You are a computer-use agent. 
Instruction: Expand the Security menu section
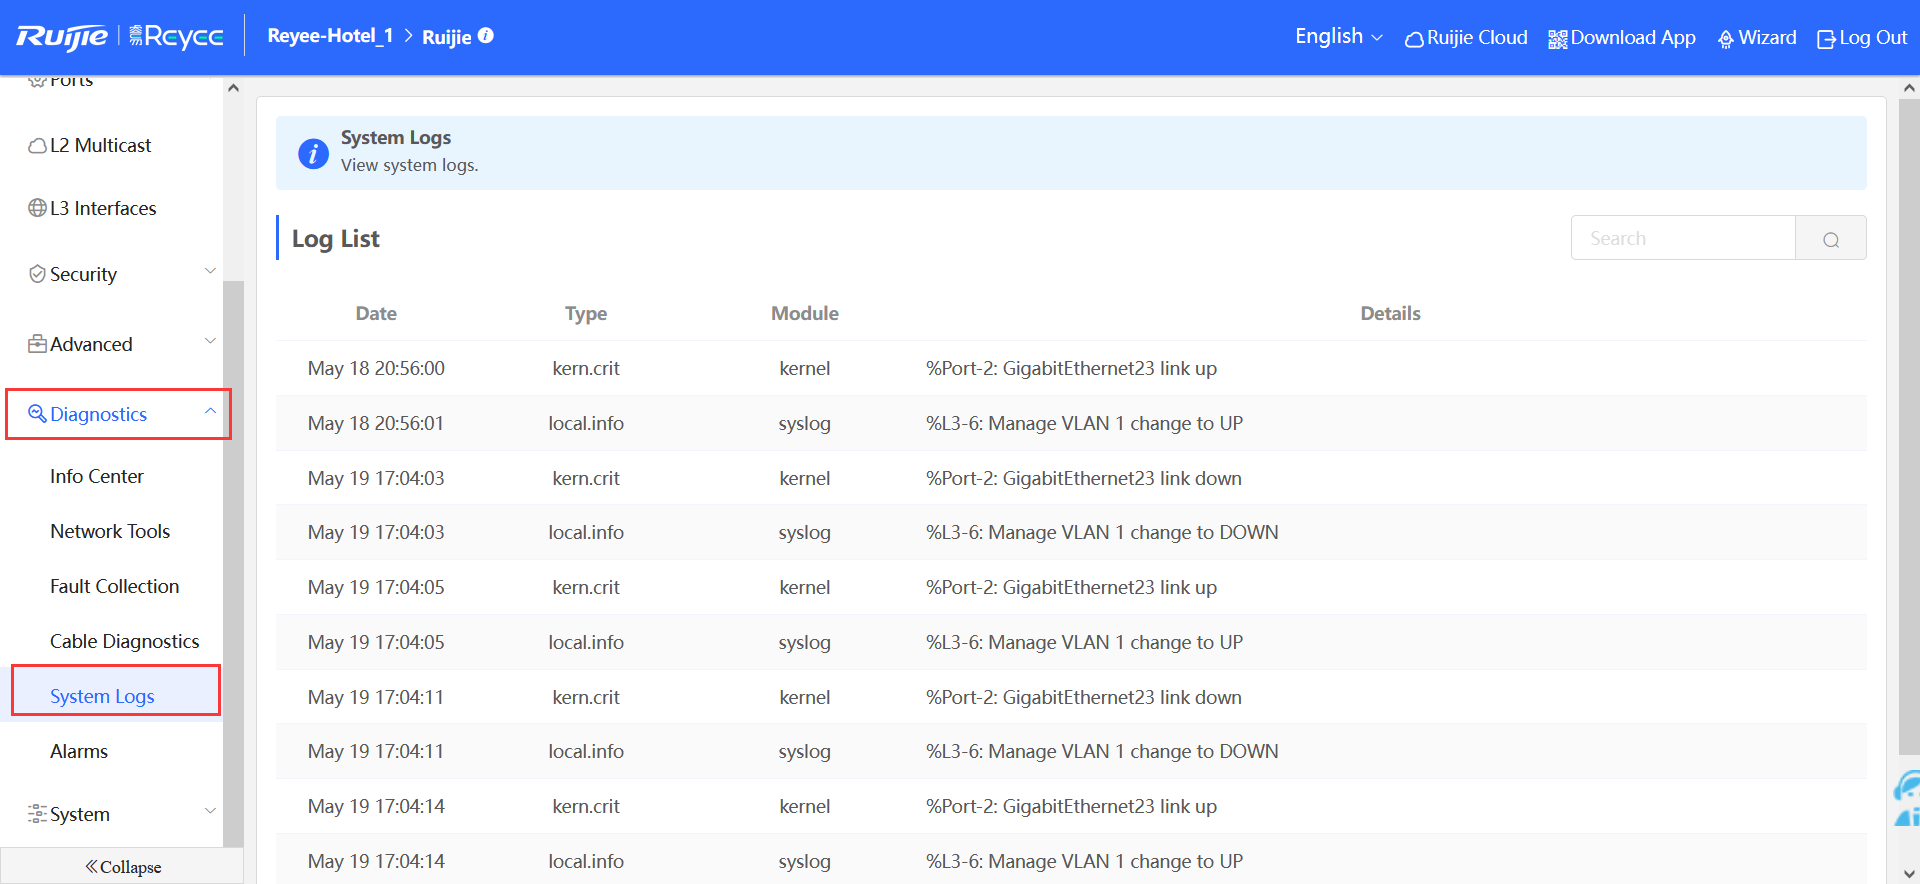click(120, 274)
